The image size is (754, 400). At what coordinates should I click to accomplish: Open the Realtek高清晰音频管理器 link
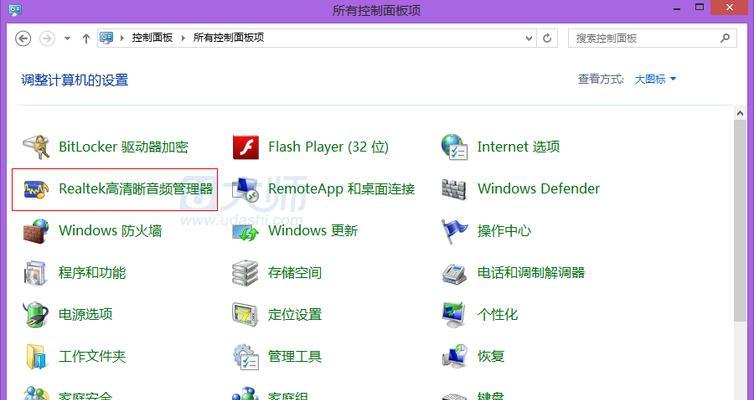pyautogui.click(x=136, y=188)
